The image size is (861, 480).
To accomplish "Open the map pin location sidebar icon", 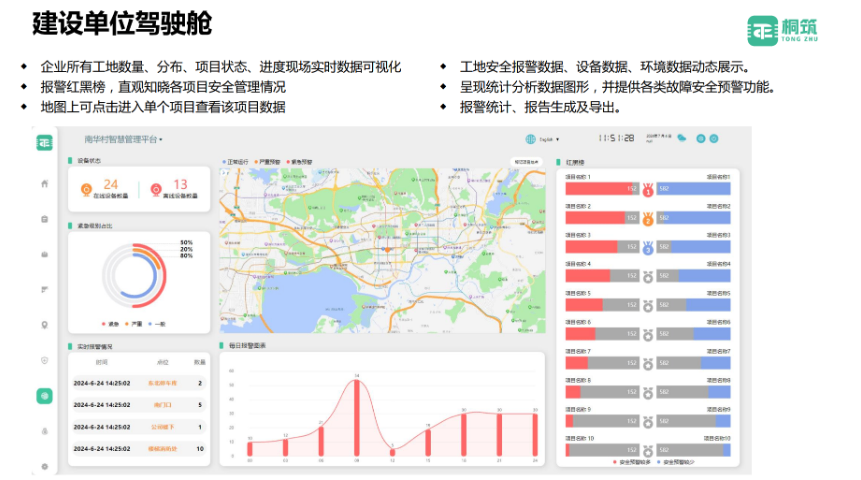I will coord(45,324).
